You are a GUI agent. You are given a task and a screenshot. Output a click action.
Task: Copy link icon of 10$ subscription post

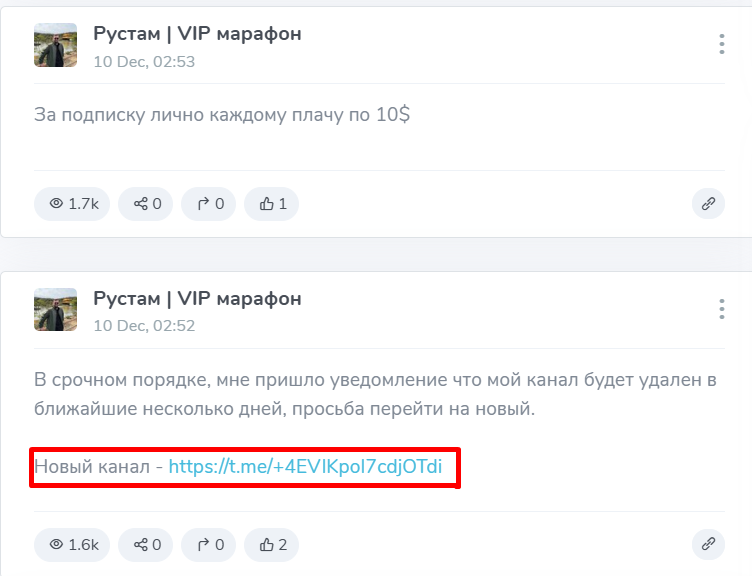pyautogui.click(x=708, y=204)
